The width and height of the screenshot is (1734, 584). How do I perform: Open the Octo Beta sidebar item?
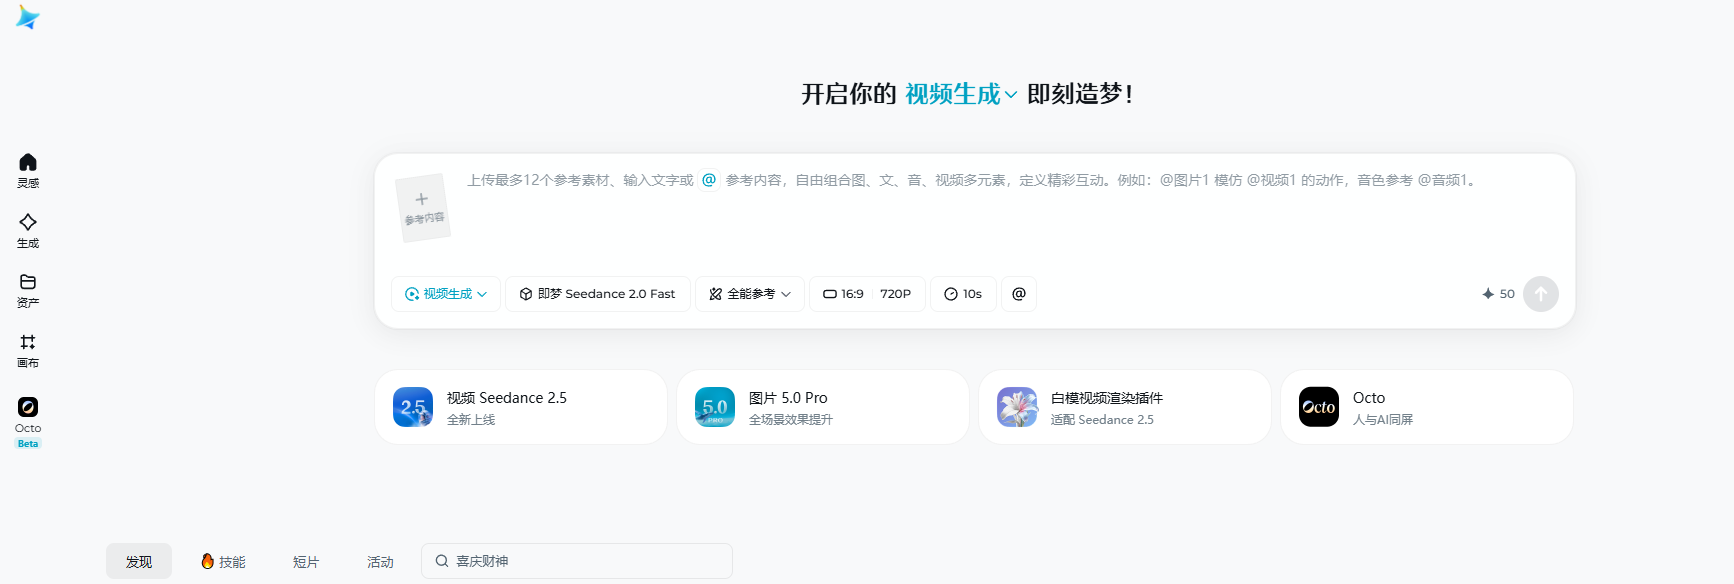[28, 421]
